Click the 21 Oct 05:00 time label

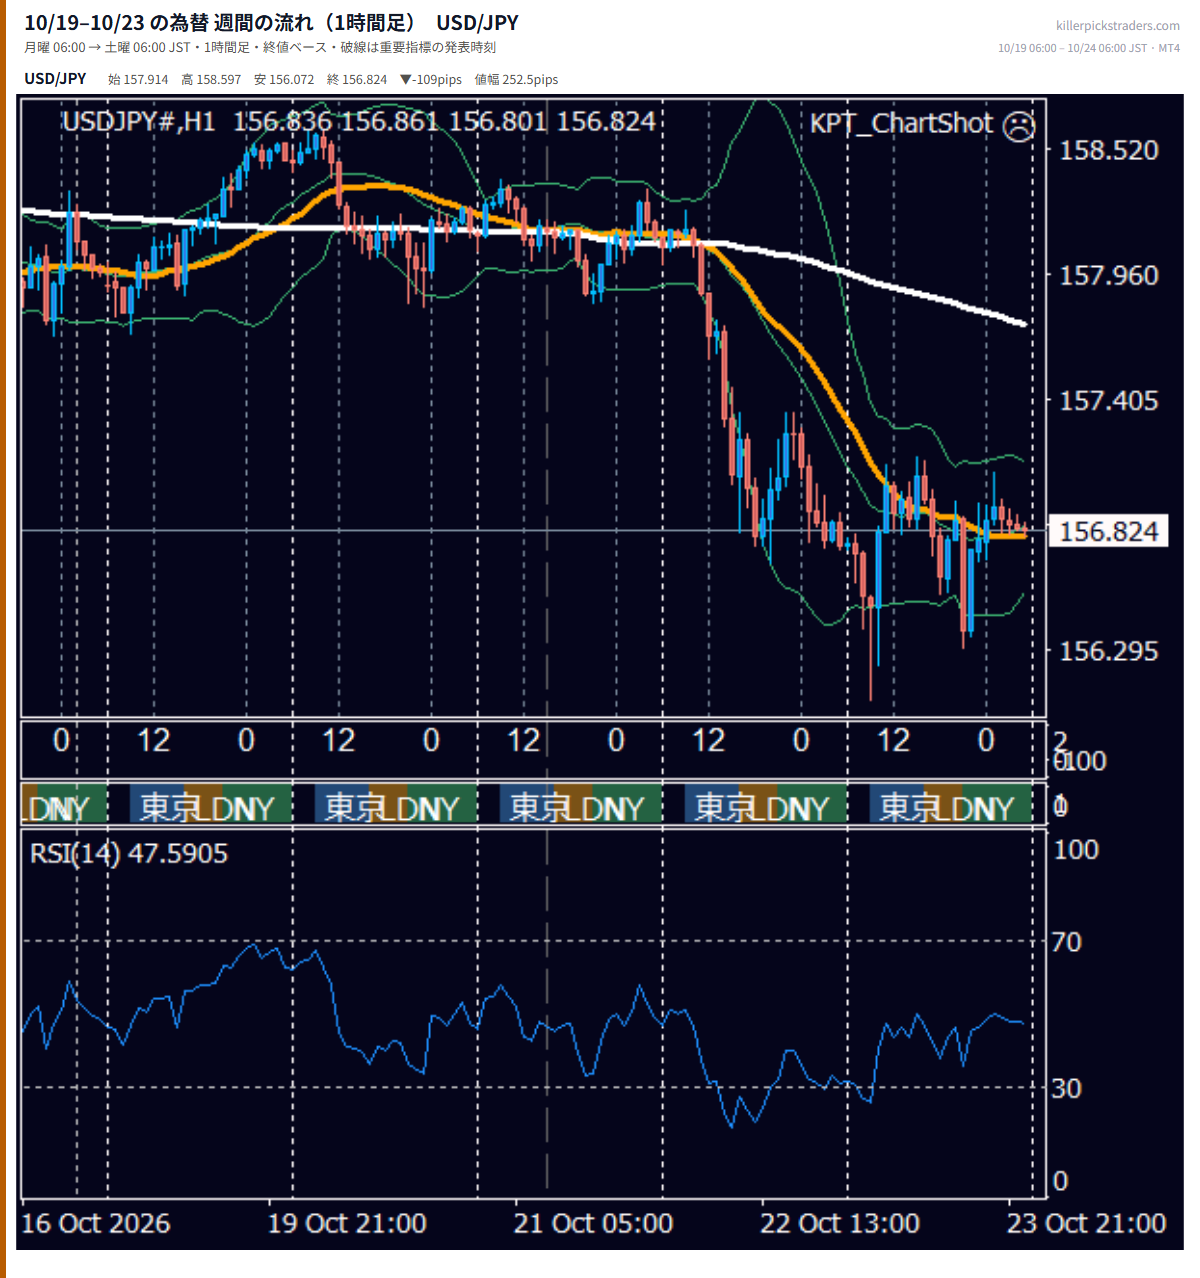click(593, 1224)
